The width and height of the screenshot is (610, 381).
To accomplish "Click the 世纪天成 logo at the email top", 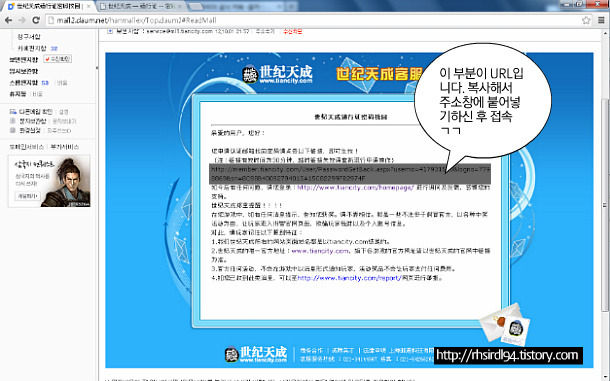I will click(x=277, y=74).
